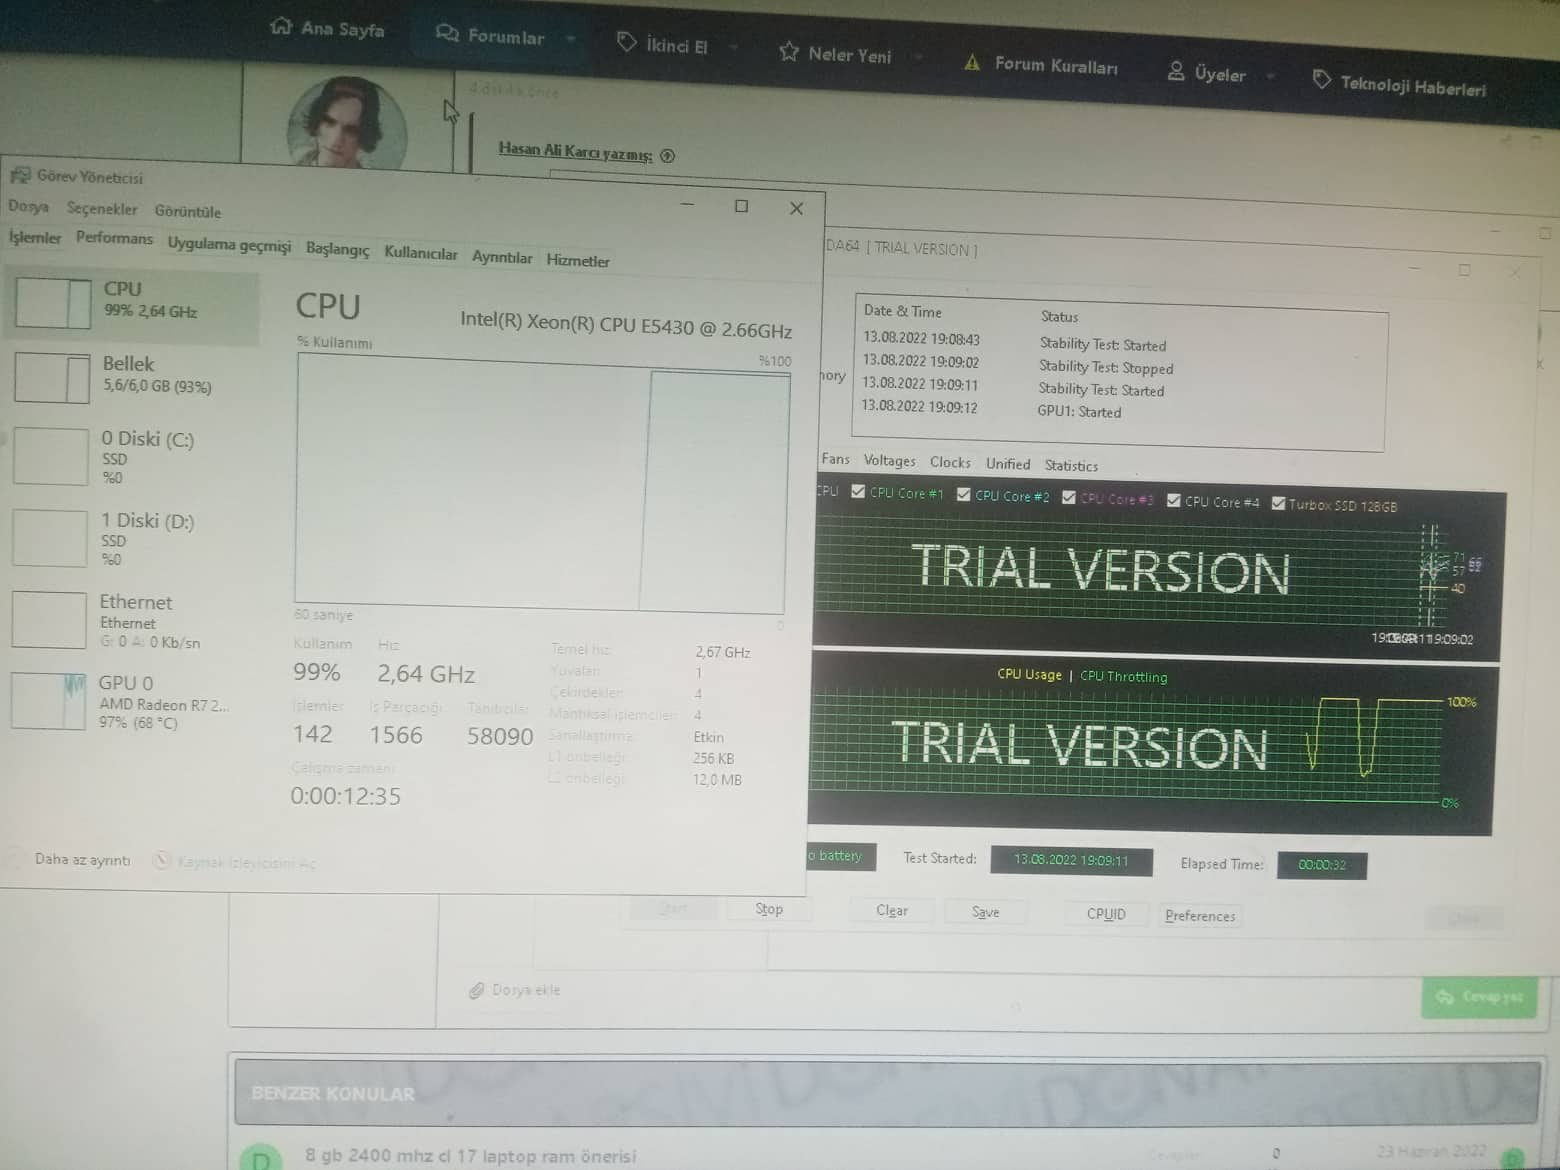Expand the Forumlar dropdown arrow
This screenshot has height=1170, width=1560.
point(571,39)
